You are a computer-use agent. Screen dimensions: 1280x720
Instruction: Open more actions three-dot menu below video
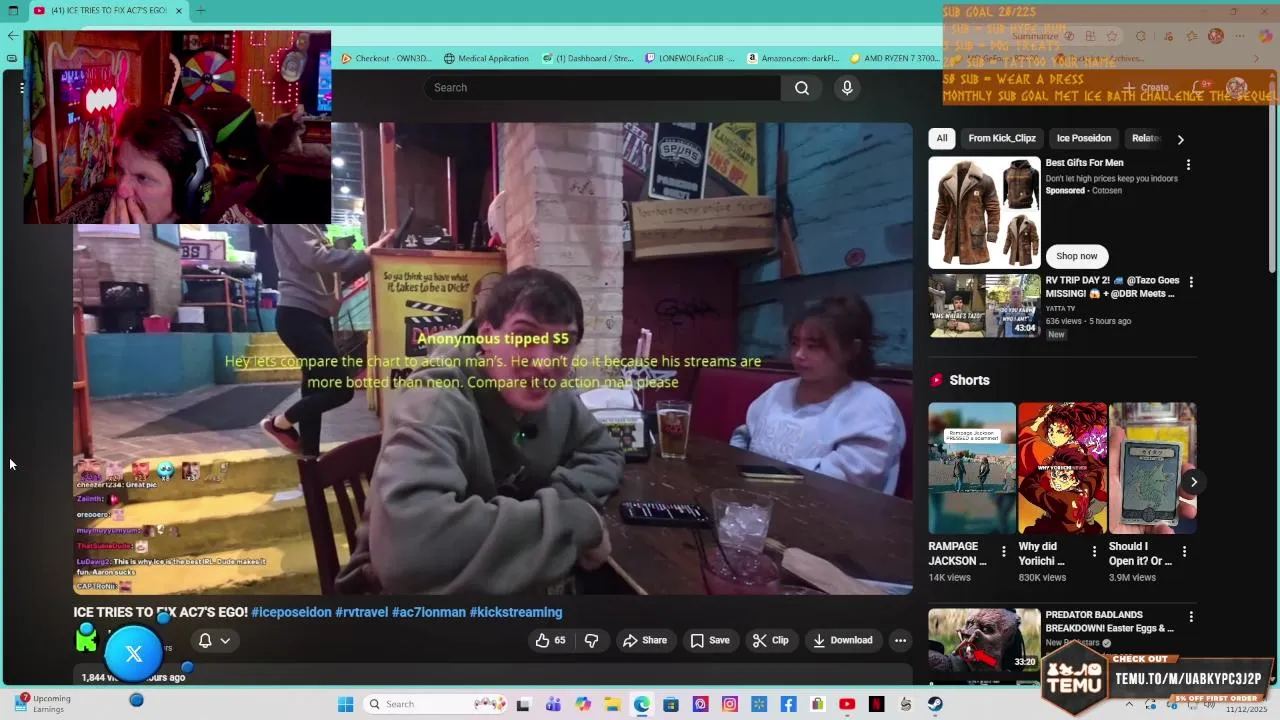pos(900,641)
